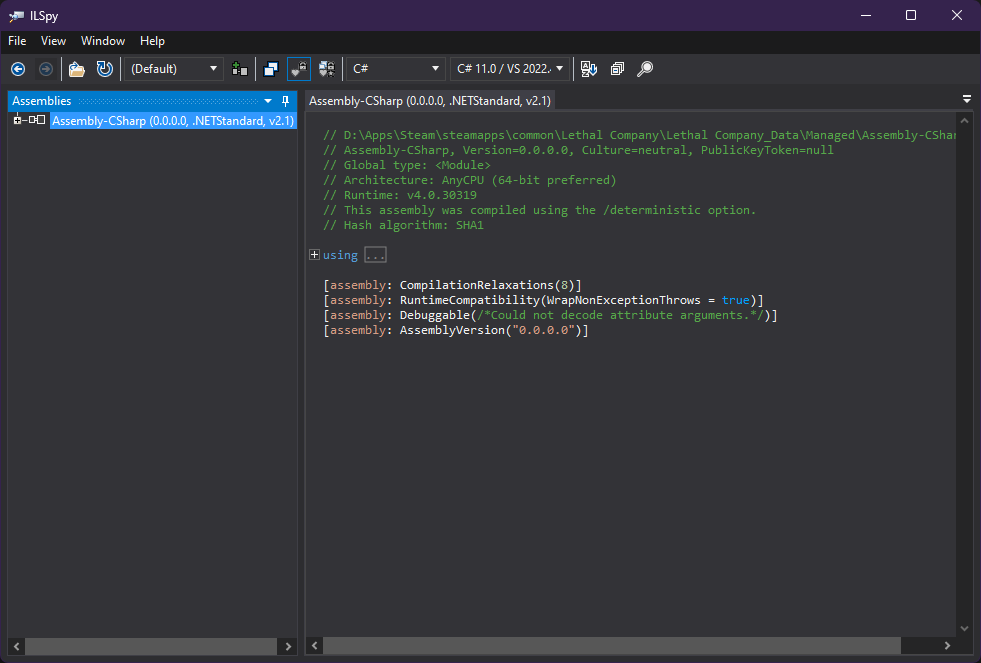The width and height of the screenshot is (981, 663).
Task: Click the copy-code stacked-pages icon
Action: pyautogui.click(x=616, y=69)
